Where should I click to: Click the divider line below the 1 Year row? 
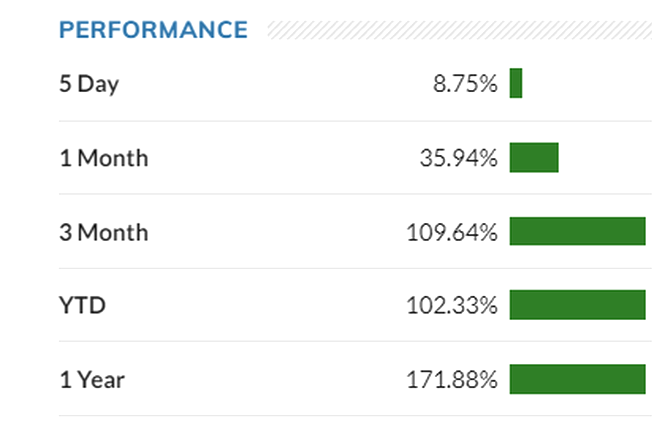[x=355, y=416]
